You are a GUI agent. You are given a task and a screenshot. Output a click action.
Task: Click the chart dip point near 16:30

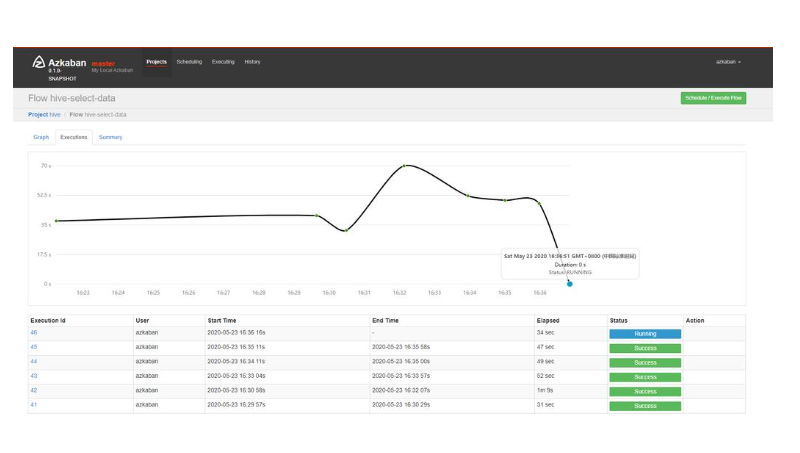(346, 231)
